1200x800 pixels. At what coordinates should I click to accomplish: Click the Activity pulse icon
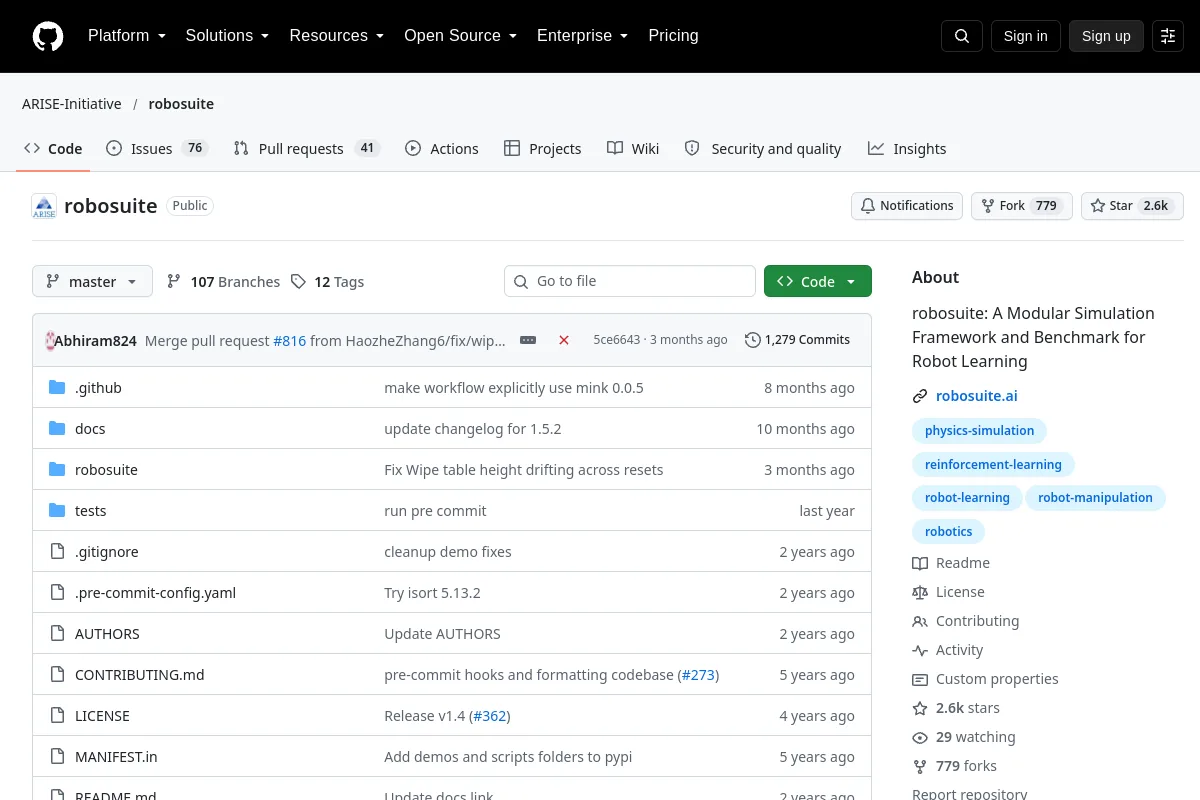(x=920, y=650)
